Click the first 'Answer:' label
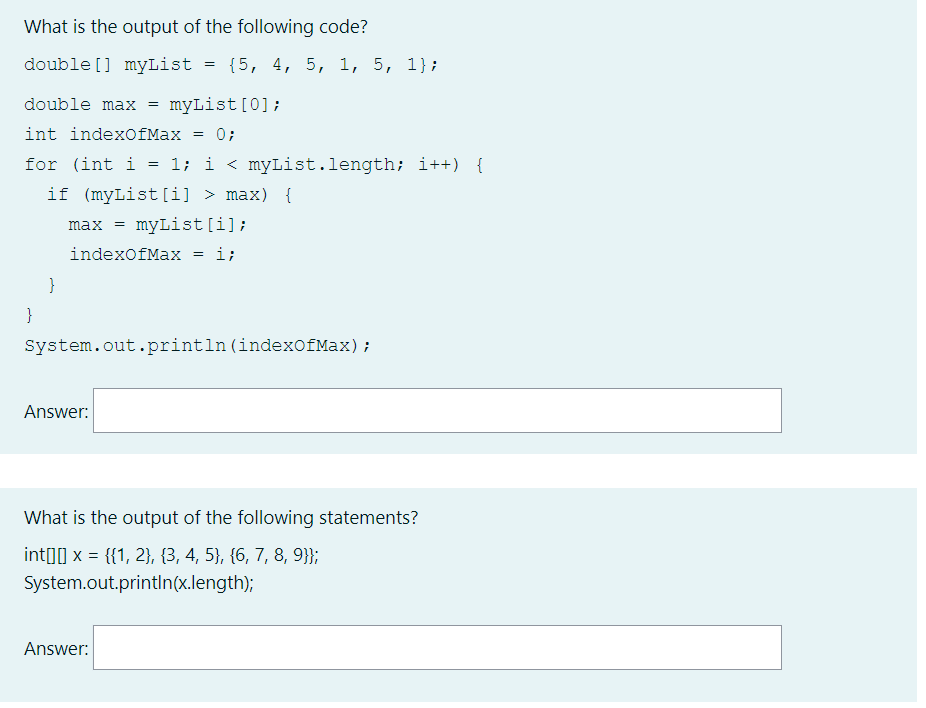The image size is (926, 708). click(55, 410)
